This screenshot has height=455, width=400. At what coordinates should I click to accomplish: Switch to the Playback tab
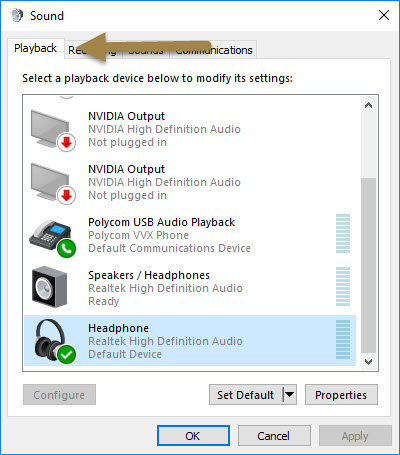tap(36, 48)
